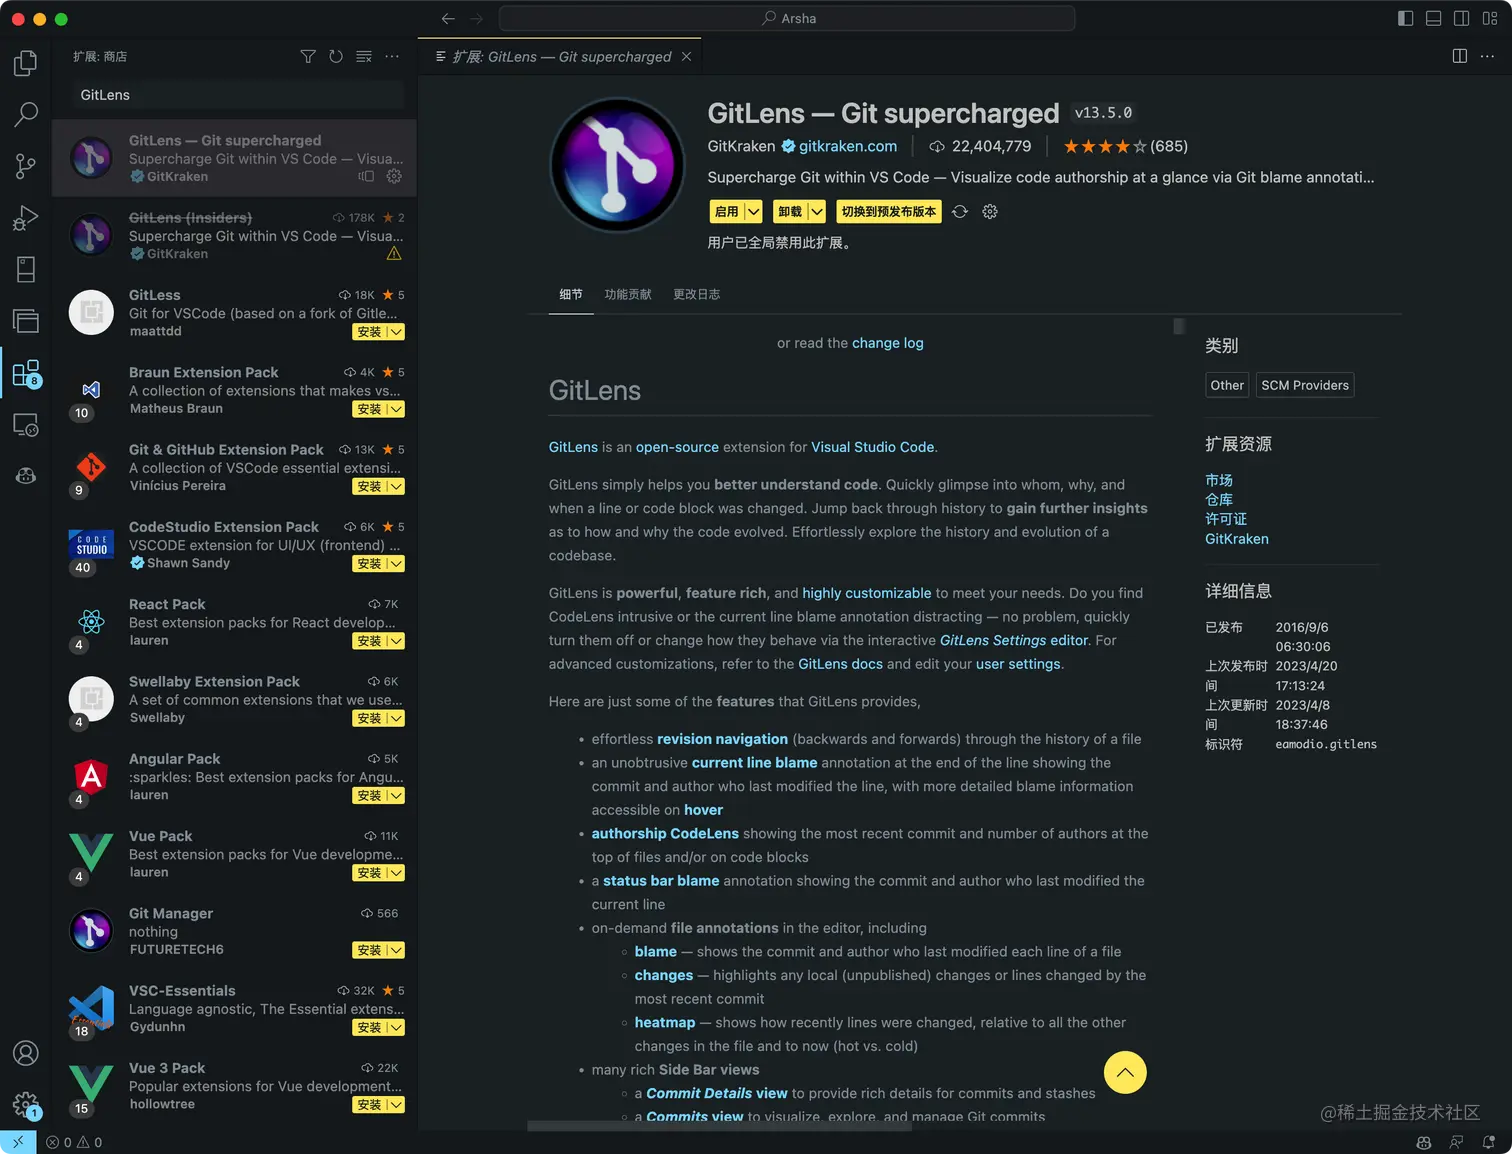Open the Manage gear in activity bar
The width and height of the screenshot is (1512, 1154).
(26, 1105)
